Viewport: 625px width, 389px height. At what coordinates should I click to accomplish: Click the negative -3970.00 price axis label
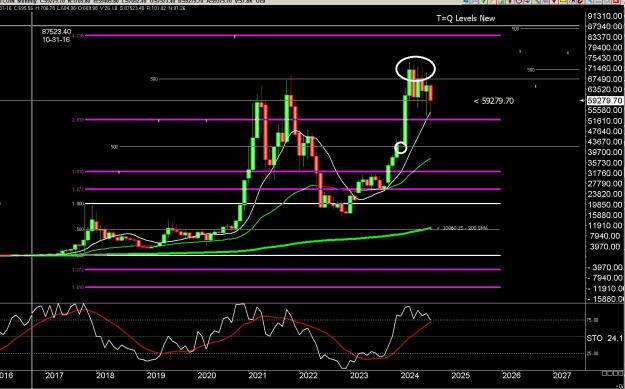[x=605, y=268]
